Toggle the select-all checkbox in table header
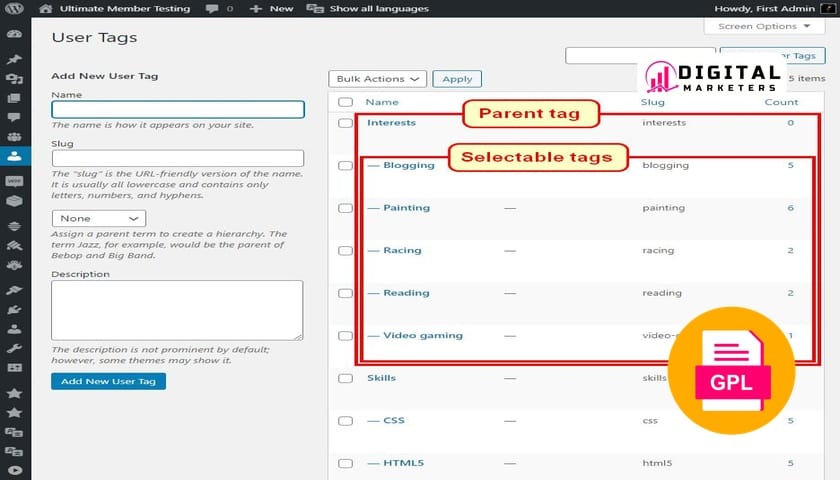Viewport: 840px width, 480px height. tap(346, 102)
